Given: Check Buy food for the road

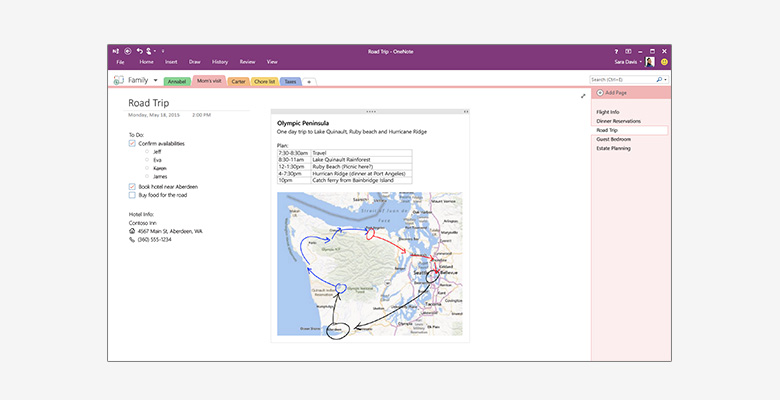Looking at the screenshot, I should 132,195.
